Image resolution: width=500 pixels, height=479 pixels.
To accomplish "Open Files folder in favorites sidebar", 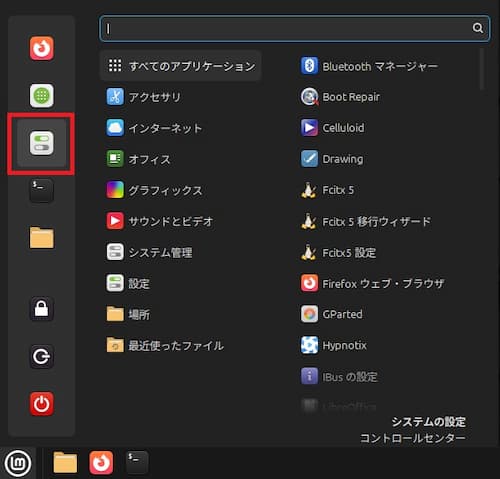I will tap(41, 238).
